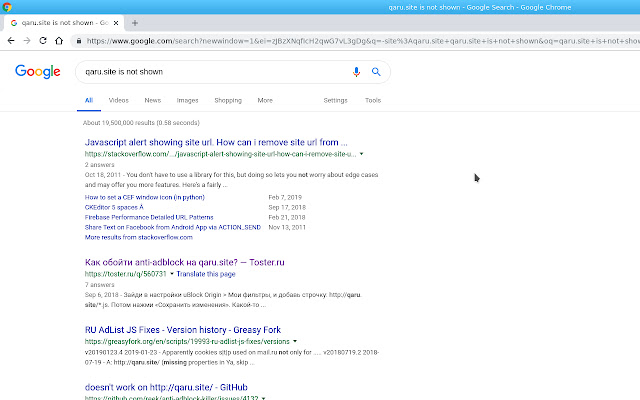Screen dimensions: 640x400
Task: Click the toster.ru/q/560731 green URL
Action: click(x=125, y=274)
